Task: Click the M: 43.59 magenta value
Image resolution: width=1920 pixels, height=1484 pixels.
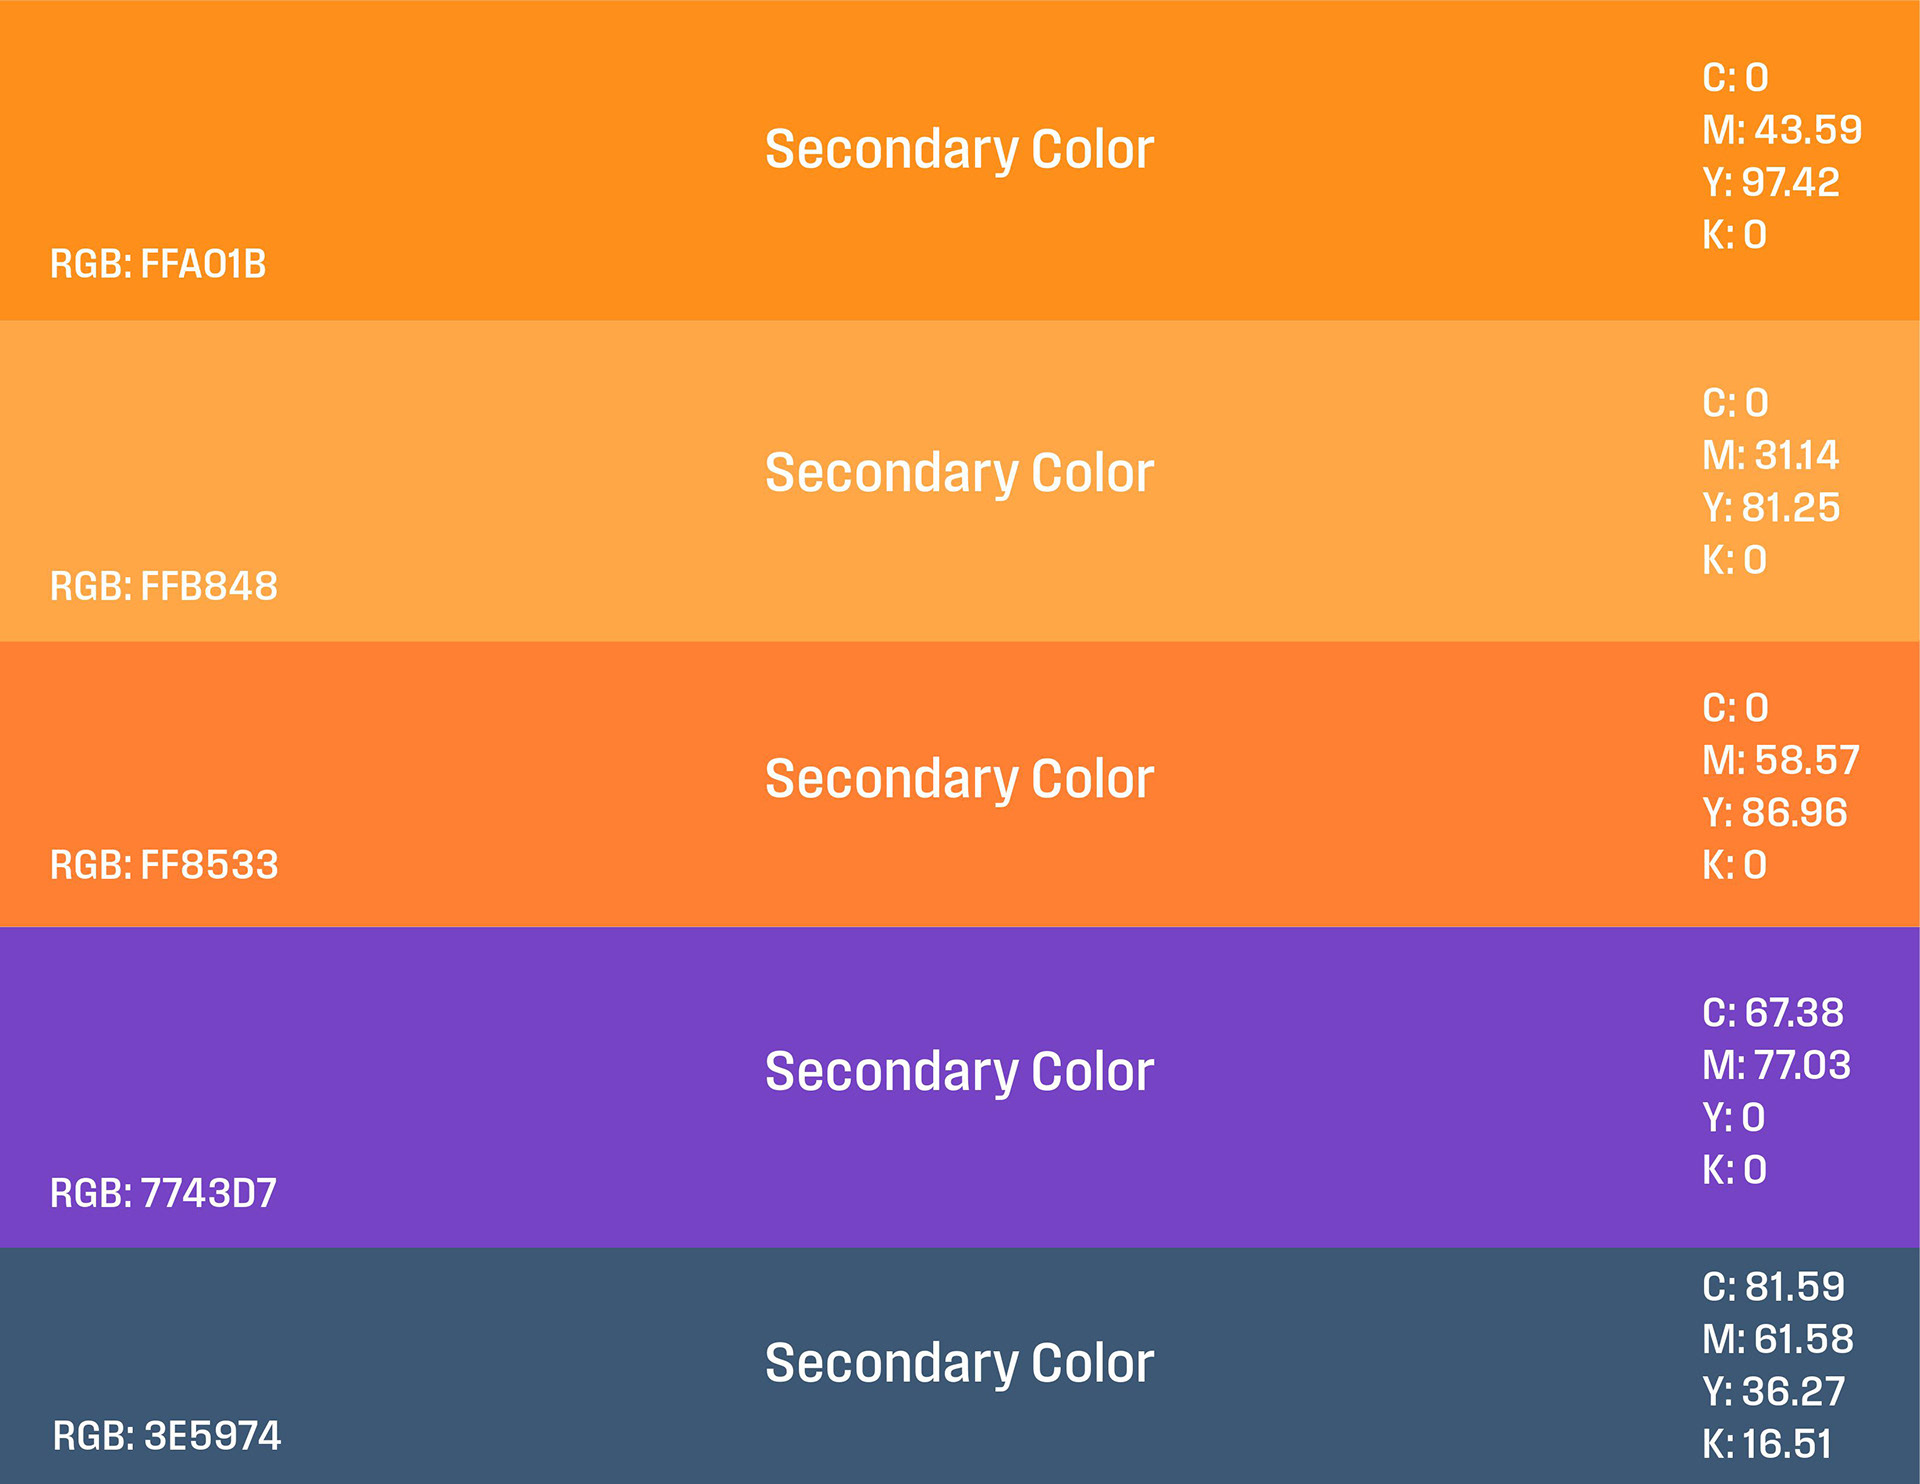Action: click(x=1782, y=130)
